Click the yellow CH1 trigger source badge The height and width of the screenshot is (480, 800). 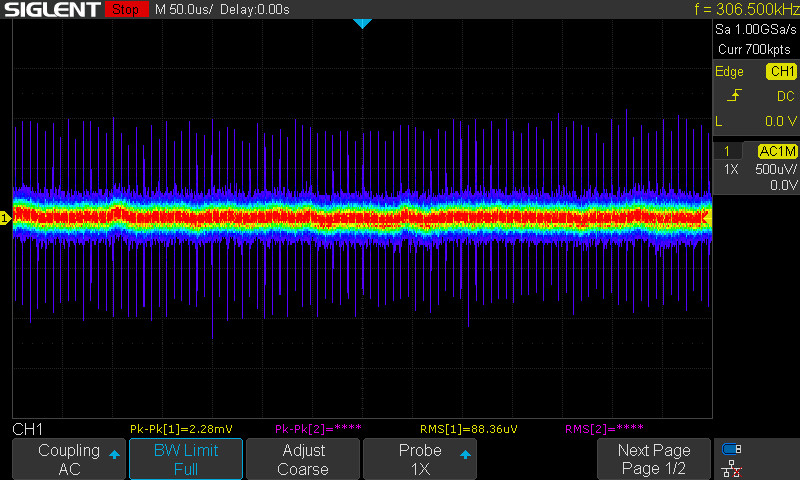click(781, 71)
